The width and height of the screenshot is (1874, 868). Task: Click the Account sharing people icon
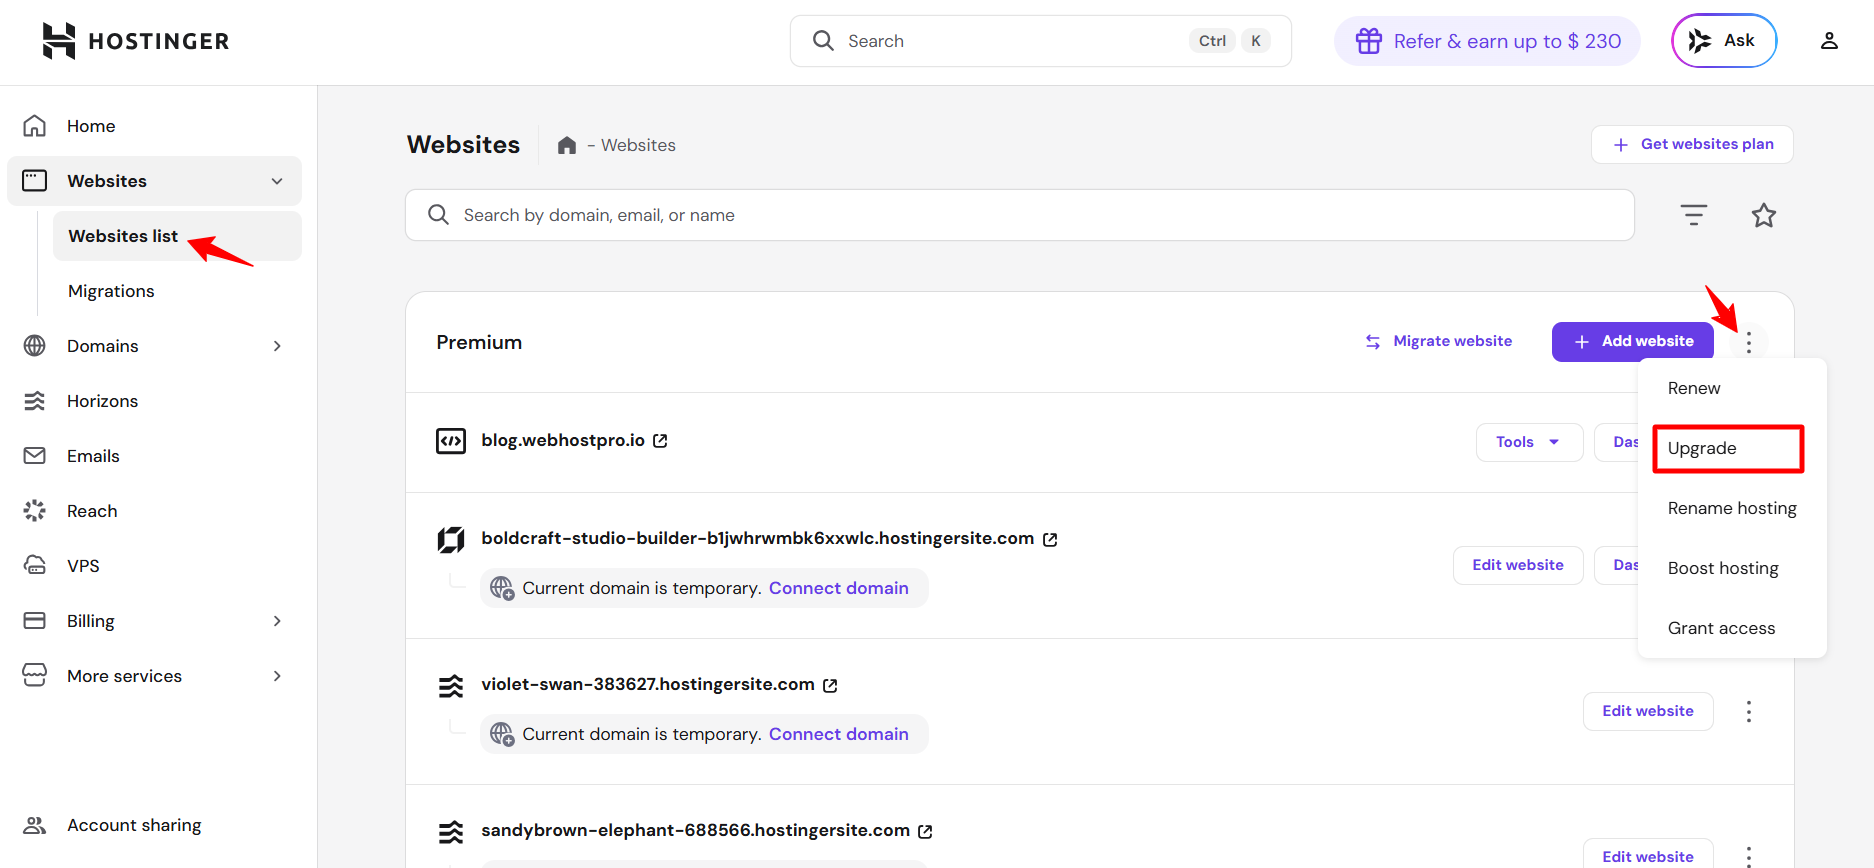(35, 825)
